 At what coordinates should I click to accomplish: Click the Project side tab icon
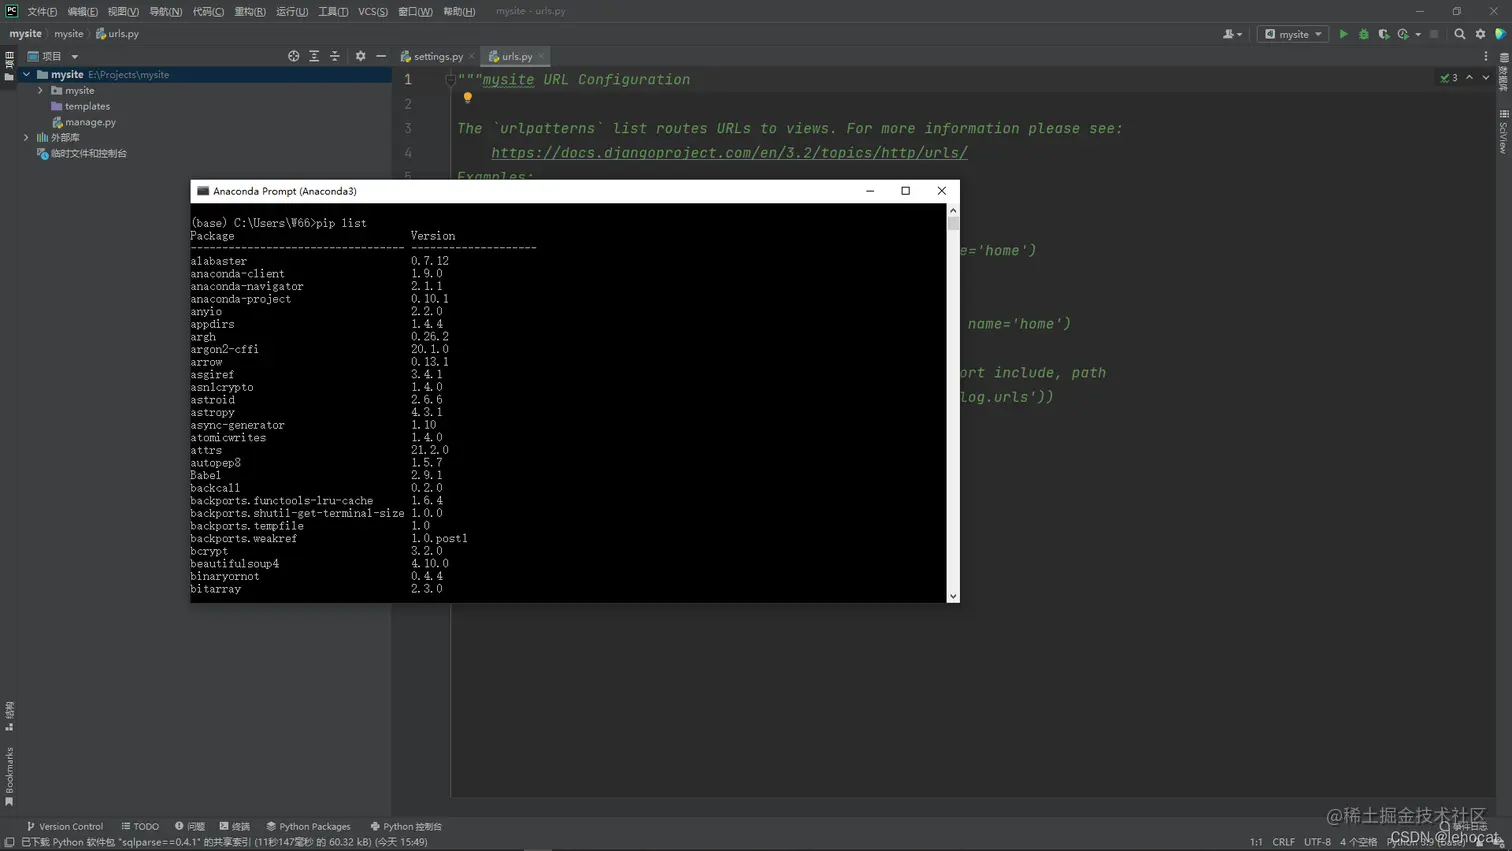coord(9,65)
